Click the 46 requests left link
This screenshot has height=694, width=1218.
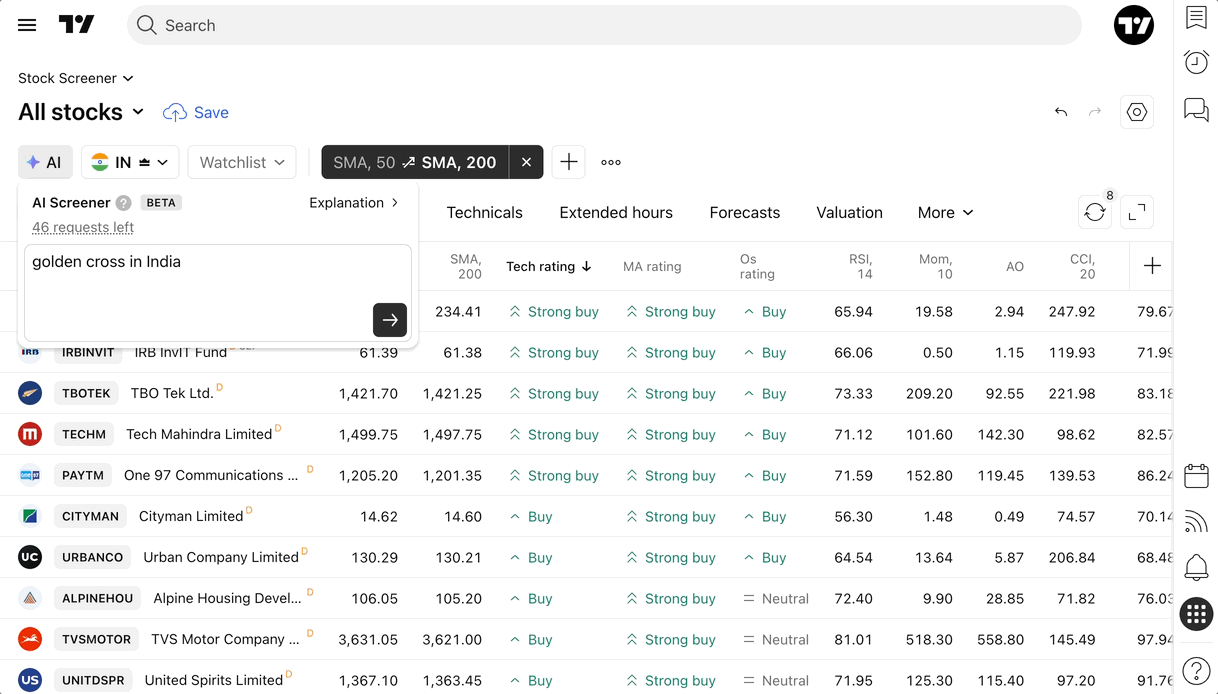83,227
